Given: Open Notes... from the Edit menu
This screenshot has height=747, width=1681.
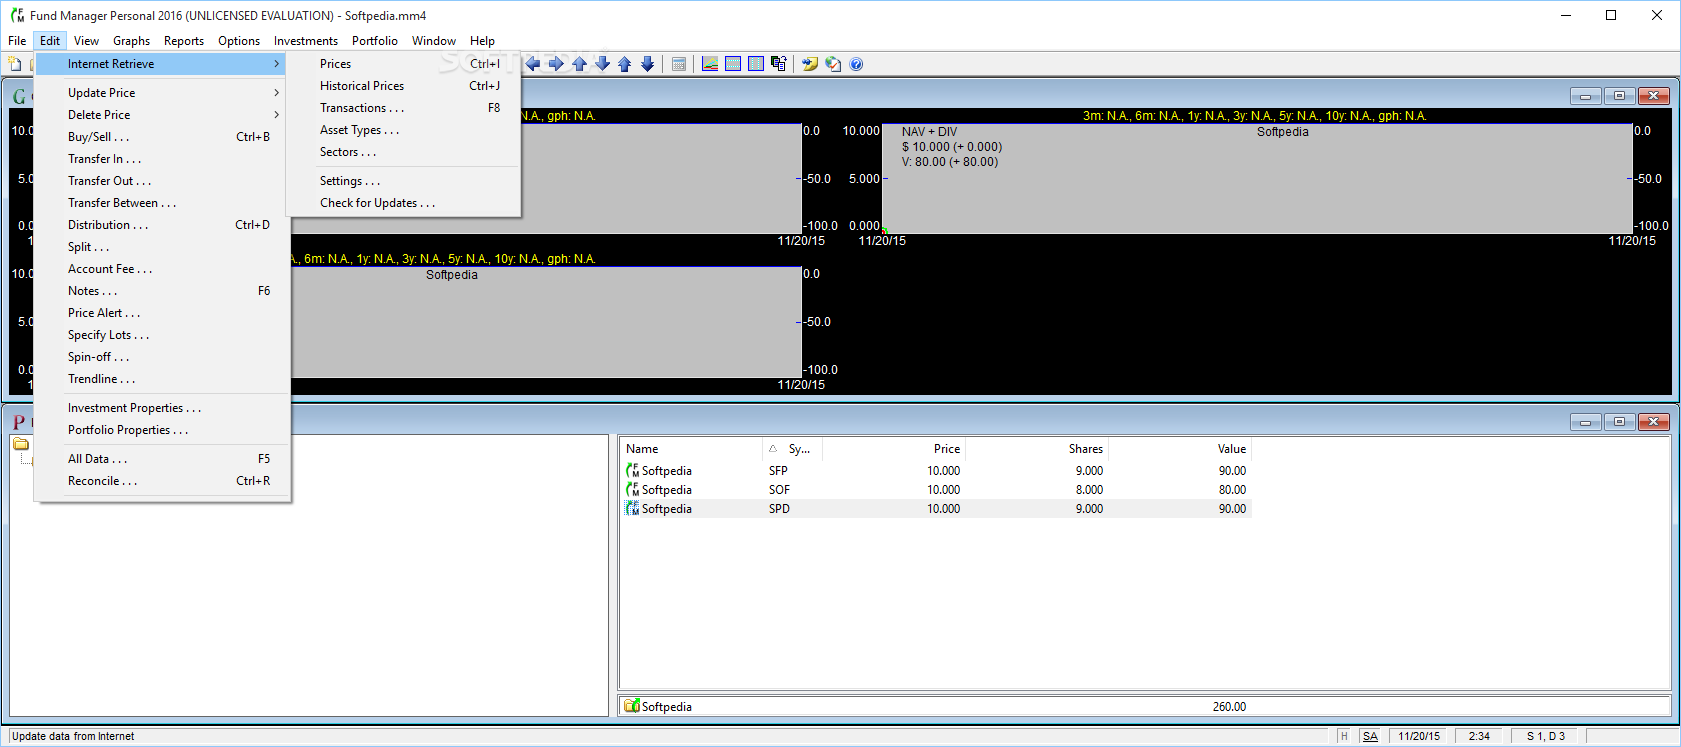Looking at the screenshot, I should pos(162,291).
